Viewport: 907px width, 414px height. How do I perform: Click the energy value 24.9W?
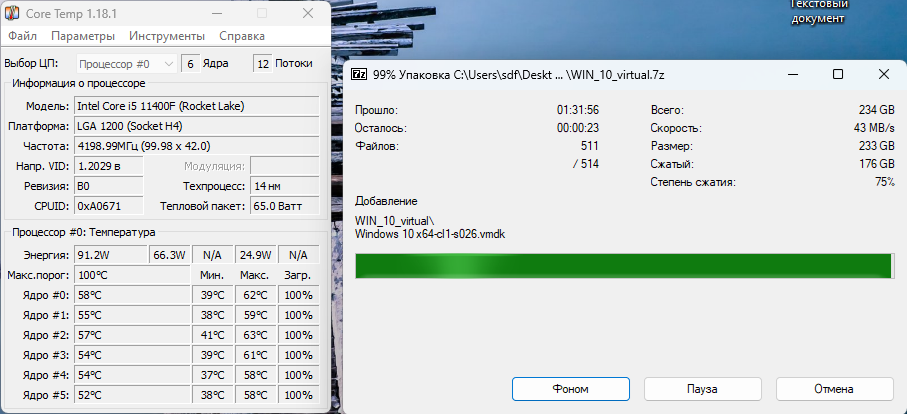pos(256,255)
